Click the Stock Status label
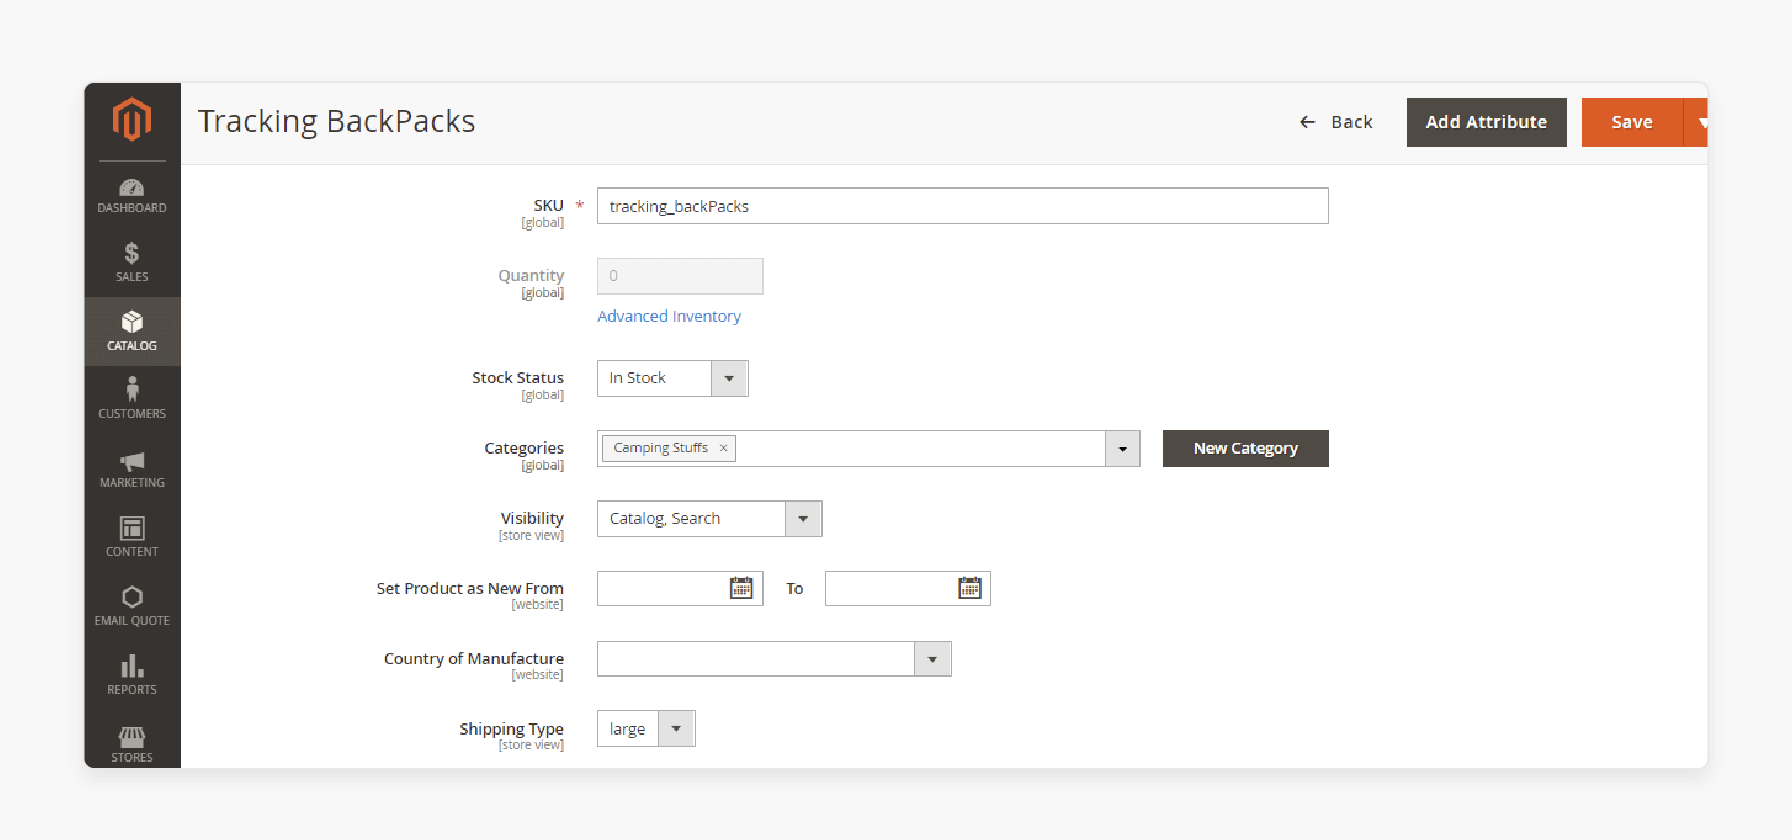Image resolution: width=1792 pixels, height=840 pixels. point(518,377)
